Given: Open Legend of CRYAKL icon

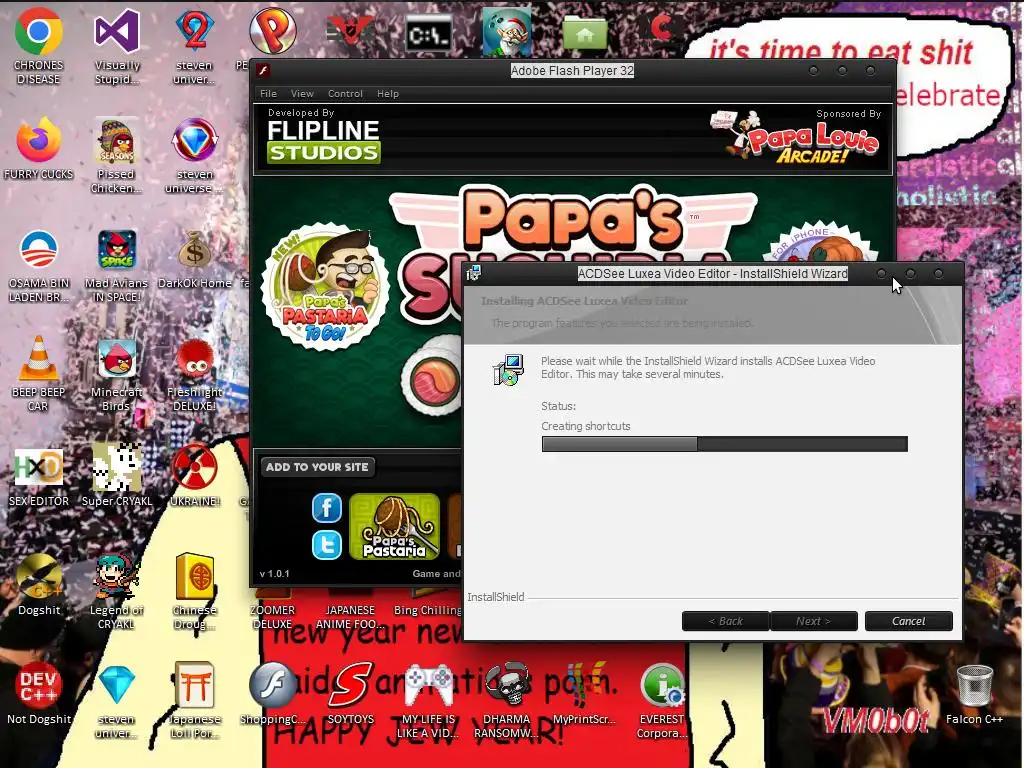Looking at the screenshot, I should [117, 576].
